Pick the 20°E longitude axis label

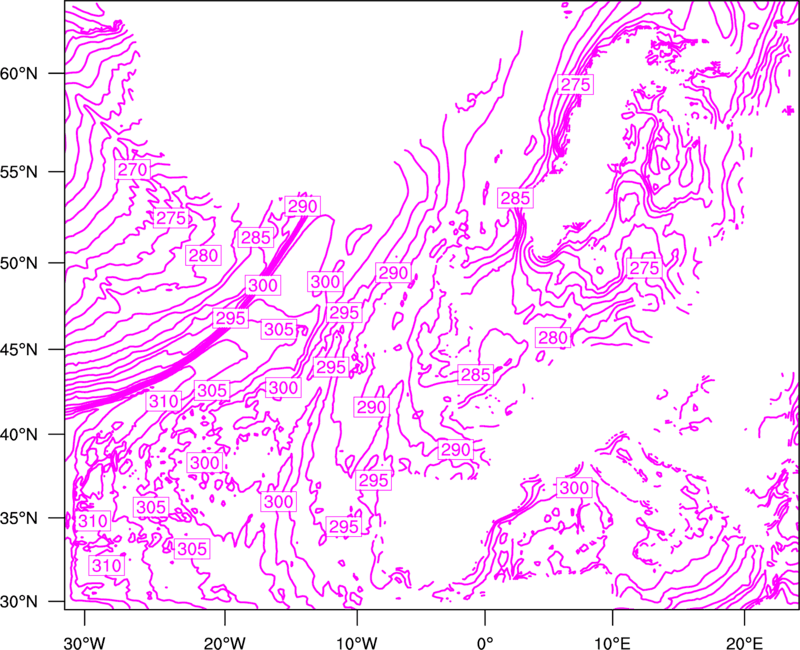(744, 643)
